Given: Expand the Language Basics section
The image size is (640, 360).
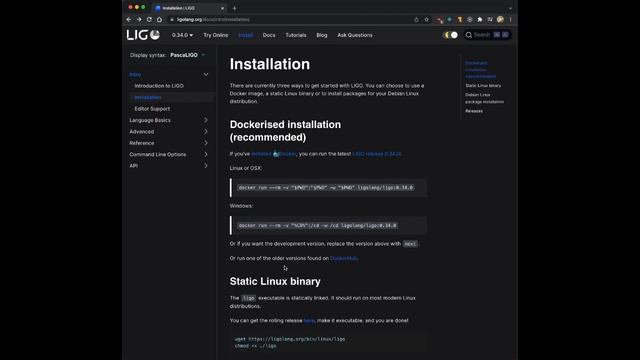Looking at the screenshot, I should 206,120.
